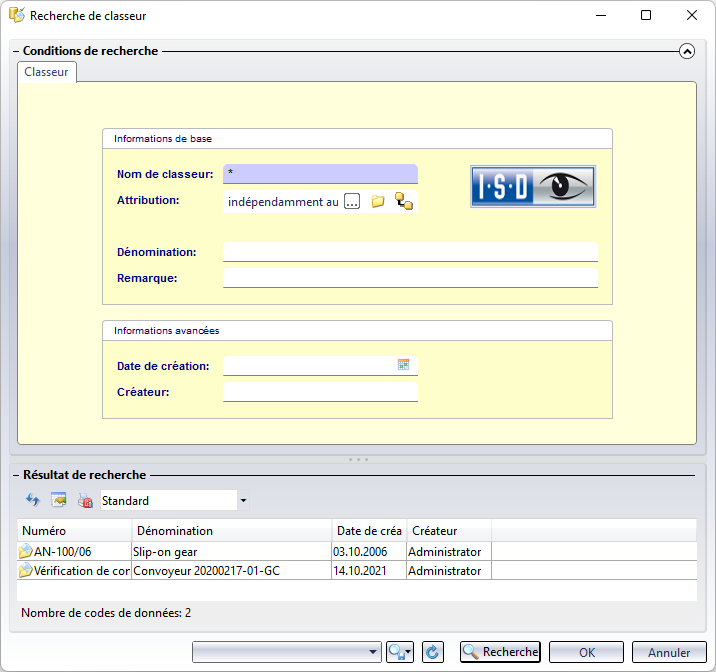716x672 pixels.
Task: Click the refresh icon beside the search options
Action: [x=432, y=652]
